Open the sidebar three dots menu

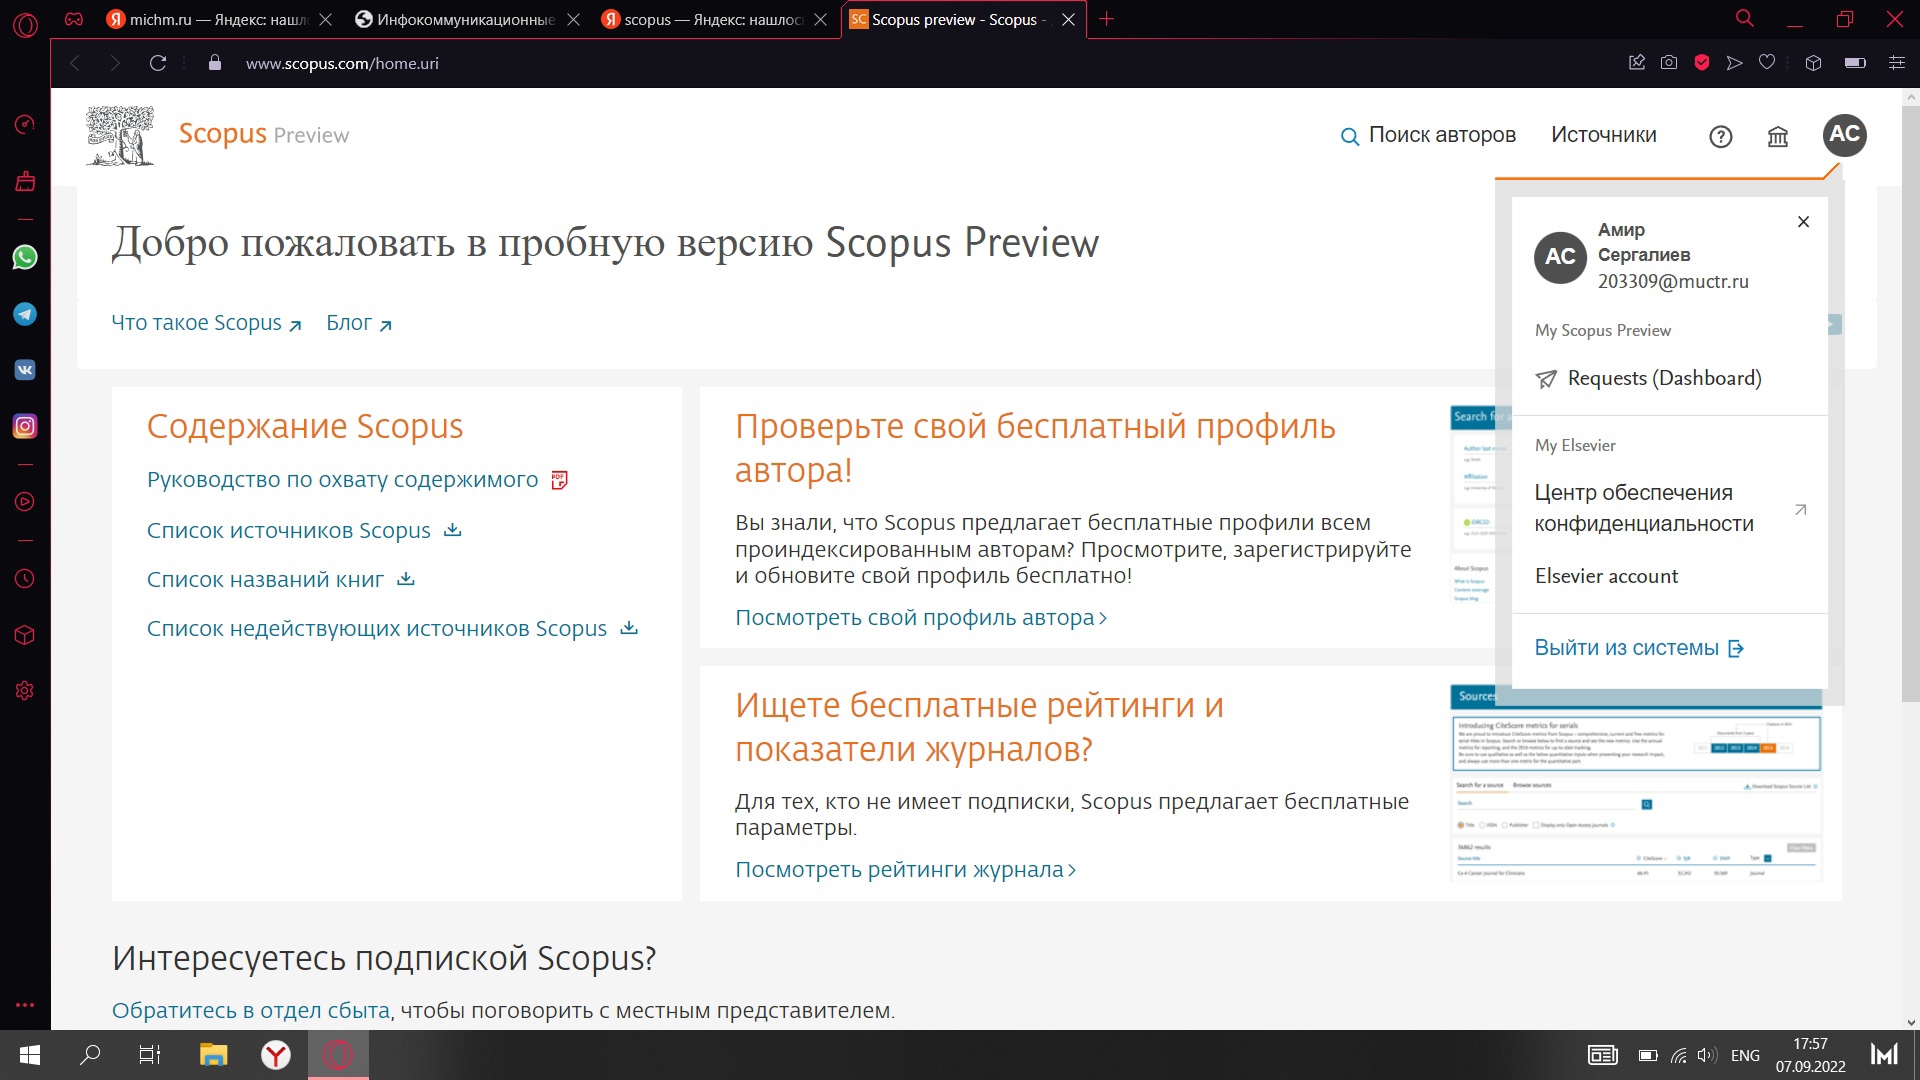point(25,1005)
